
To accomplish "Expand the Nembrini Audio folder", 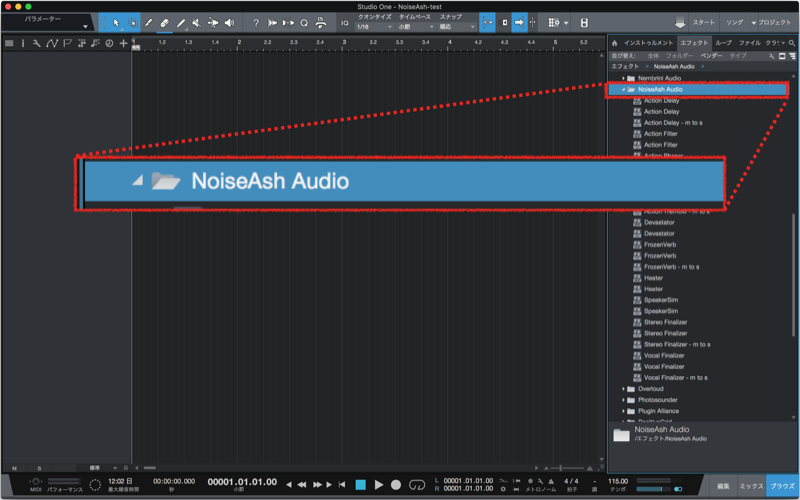I will click(623, 79).
